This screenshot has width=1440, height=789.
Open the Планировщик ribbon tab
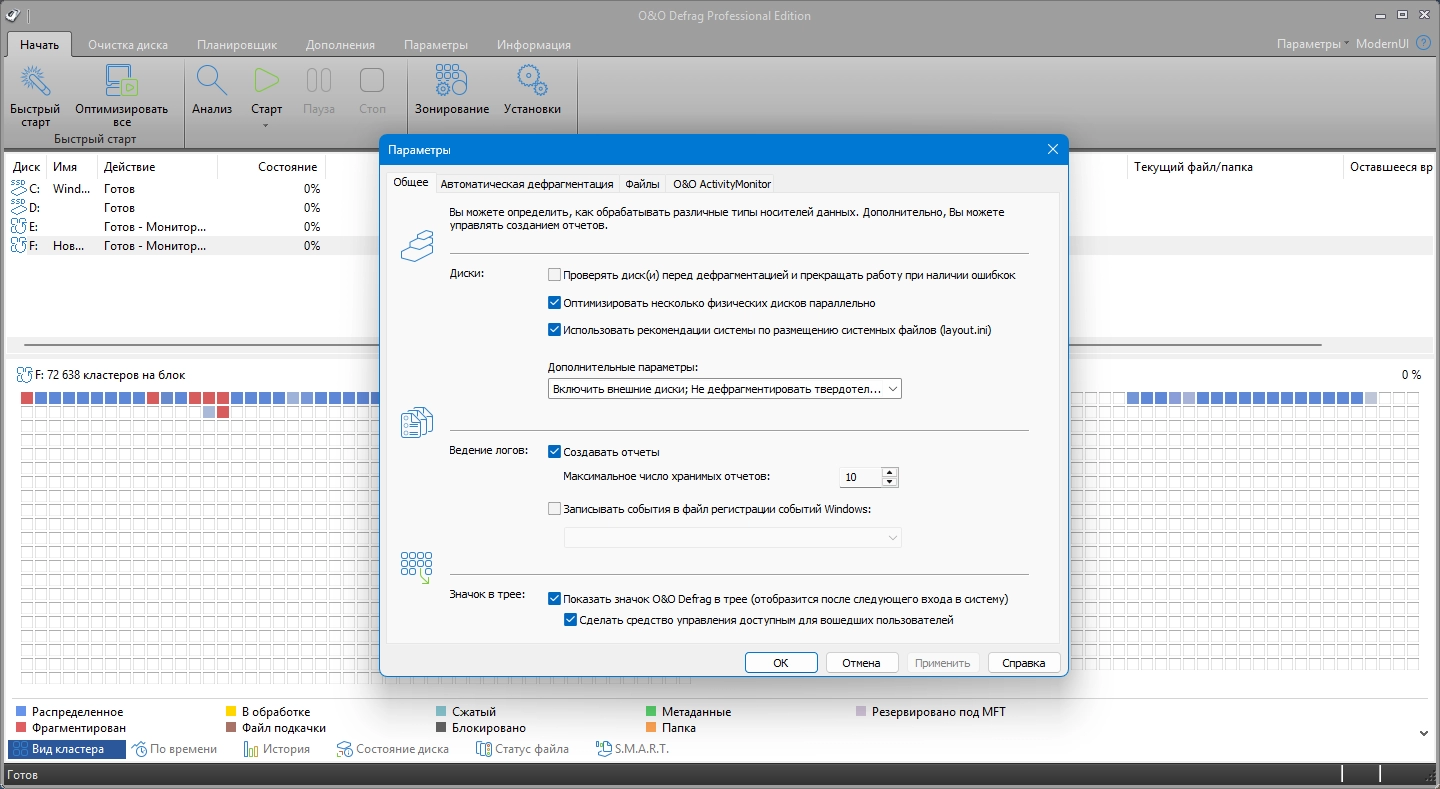tap(237, 44)
